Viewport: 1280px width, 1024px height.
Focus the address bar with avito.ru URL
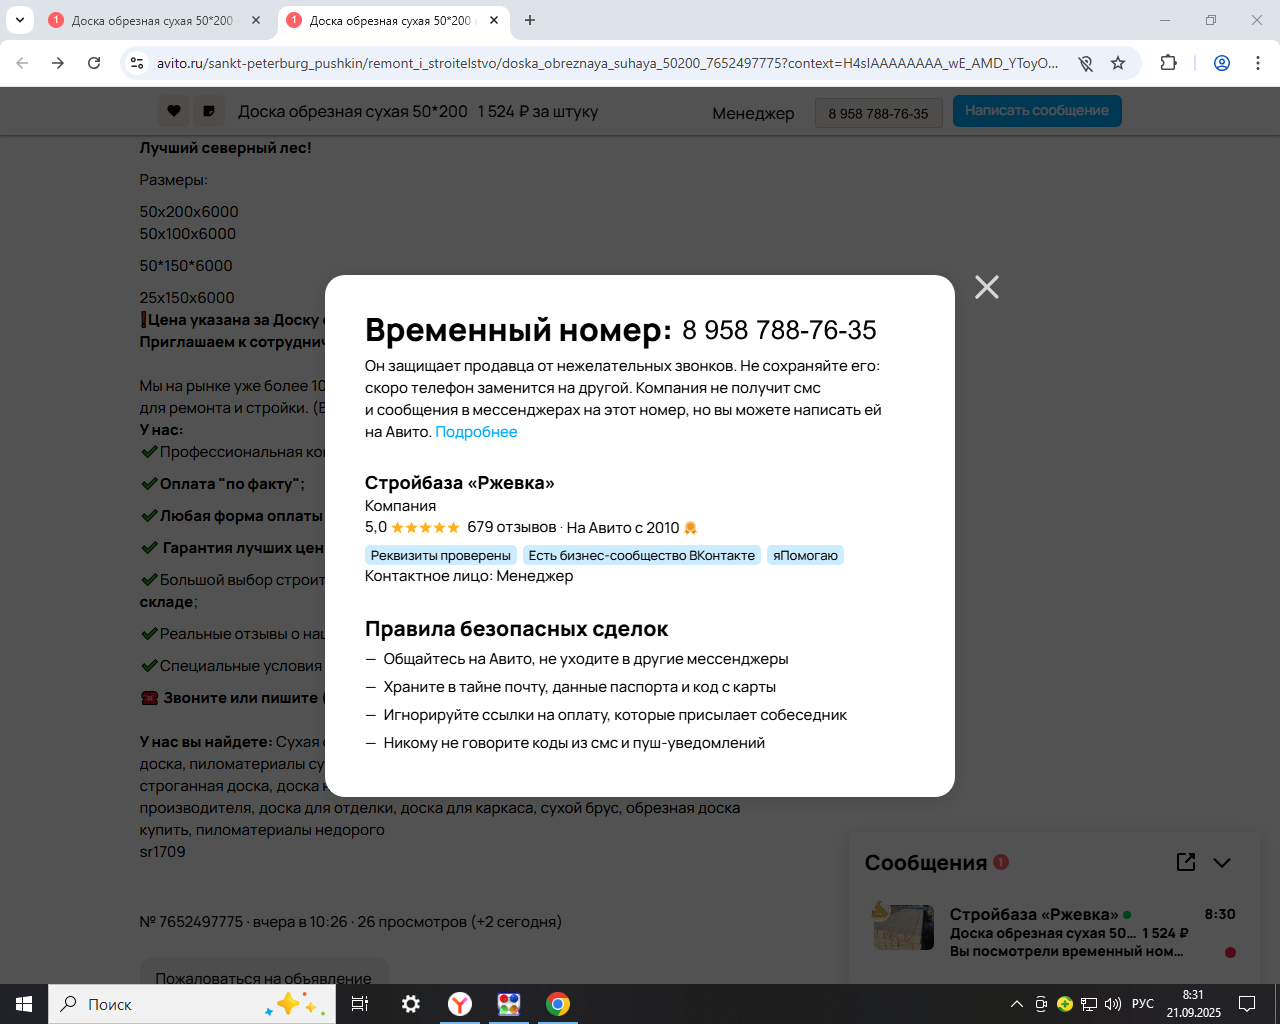607,63
